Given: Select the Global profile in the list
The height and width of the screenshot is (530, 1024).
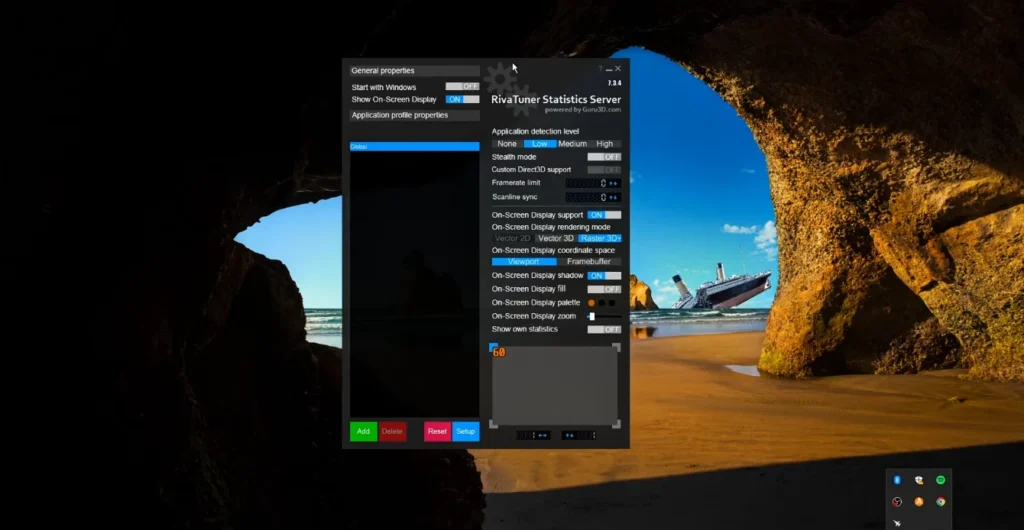Looking at the screenshot, I should pyautogui.click(x=415, y=147).
